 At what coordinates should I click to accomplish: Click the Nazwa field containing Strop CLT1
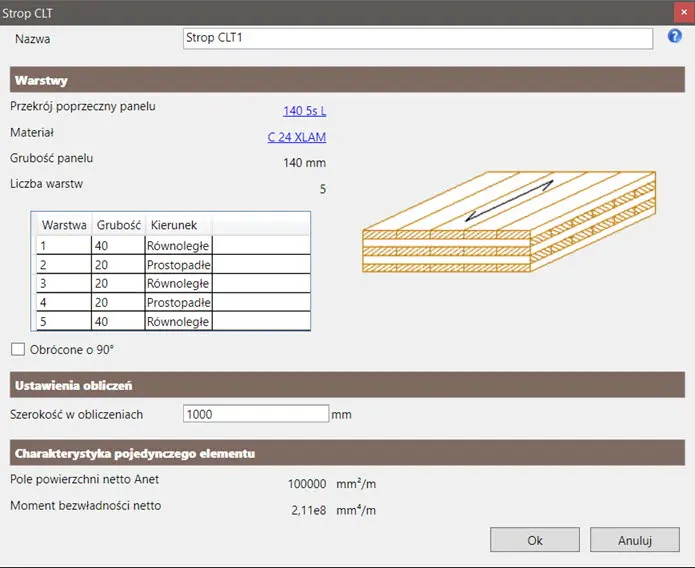pos(418,38)
